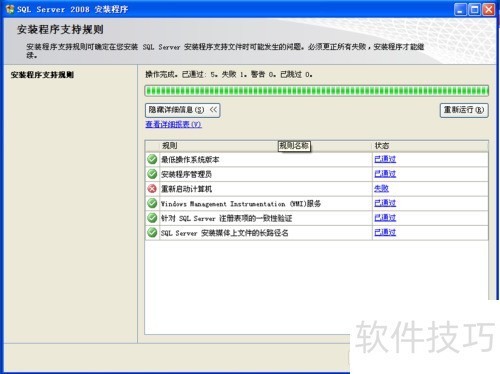
Task: Click red failed icon for 重新启动计算机
Action: (152, 189)
